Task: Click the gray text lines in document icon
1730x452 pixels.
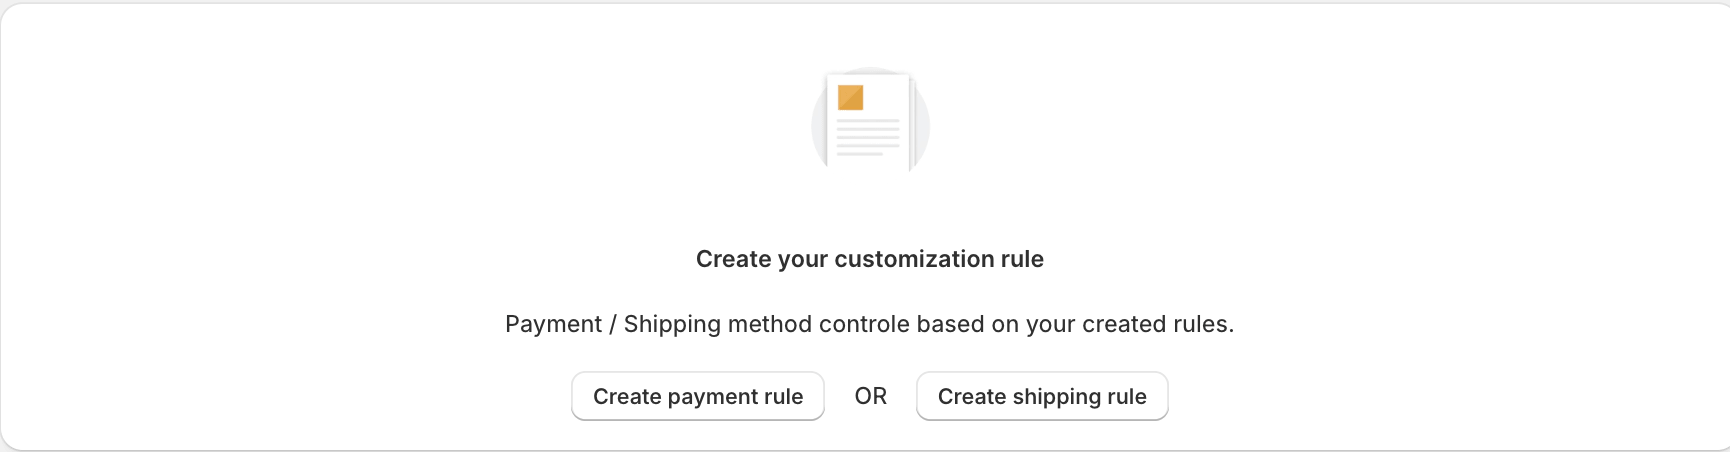Action: [x=868, y=137]
